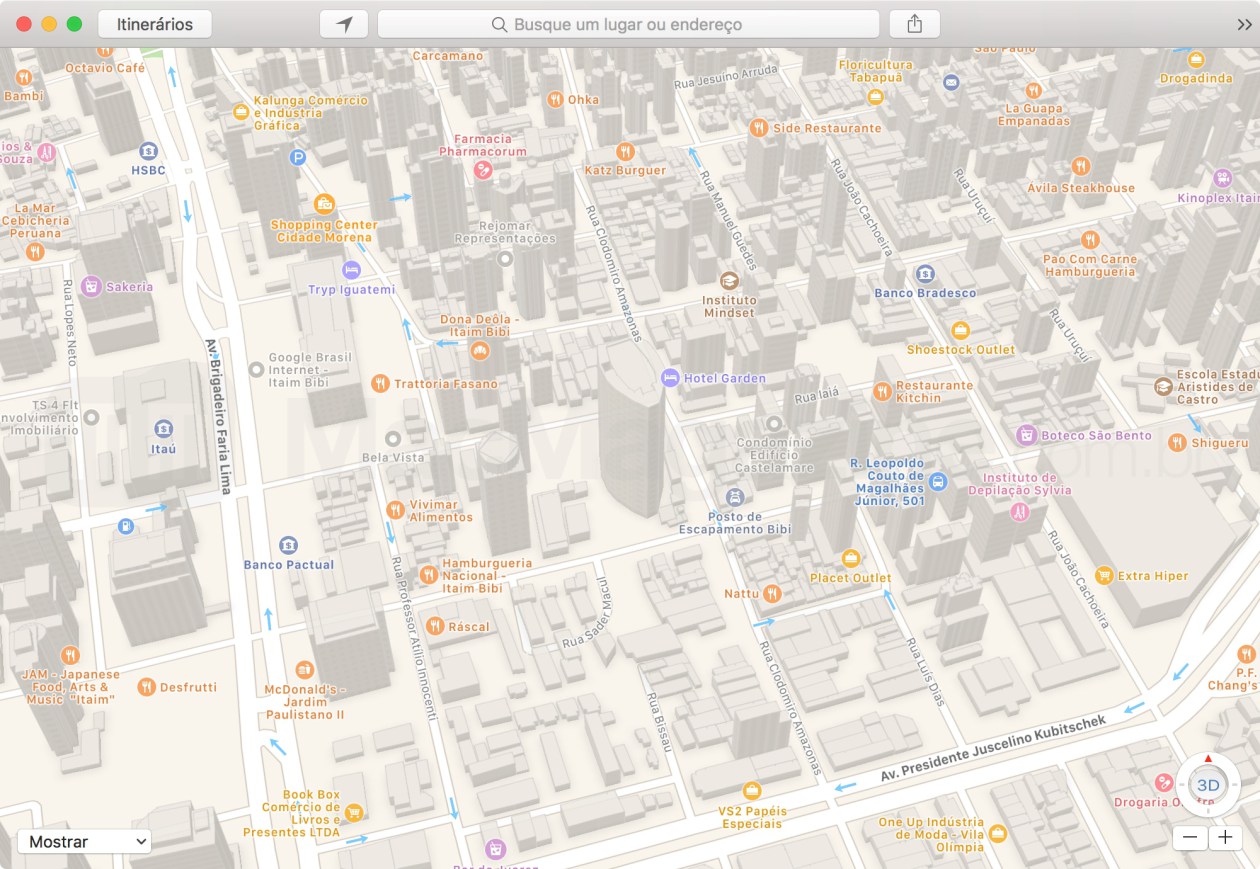
Task: Click the Placet Outlet shop pin
Action: click(x=851, y=558)
